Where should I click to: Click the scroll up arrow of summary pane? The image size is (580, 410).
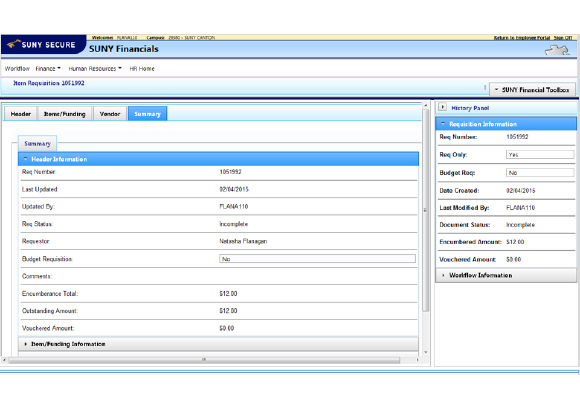425,105
